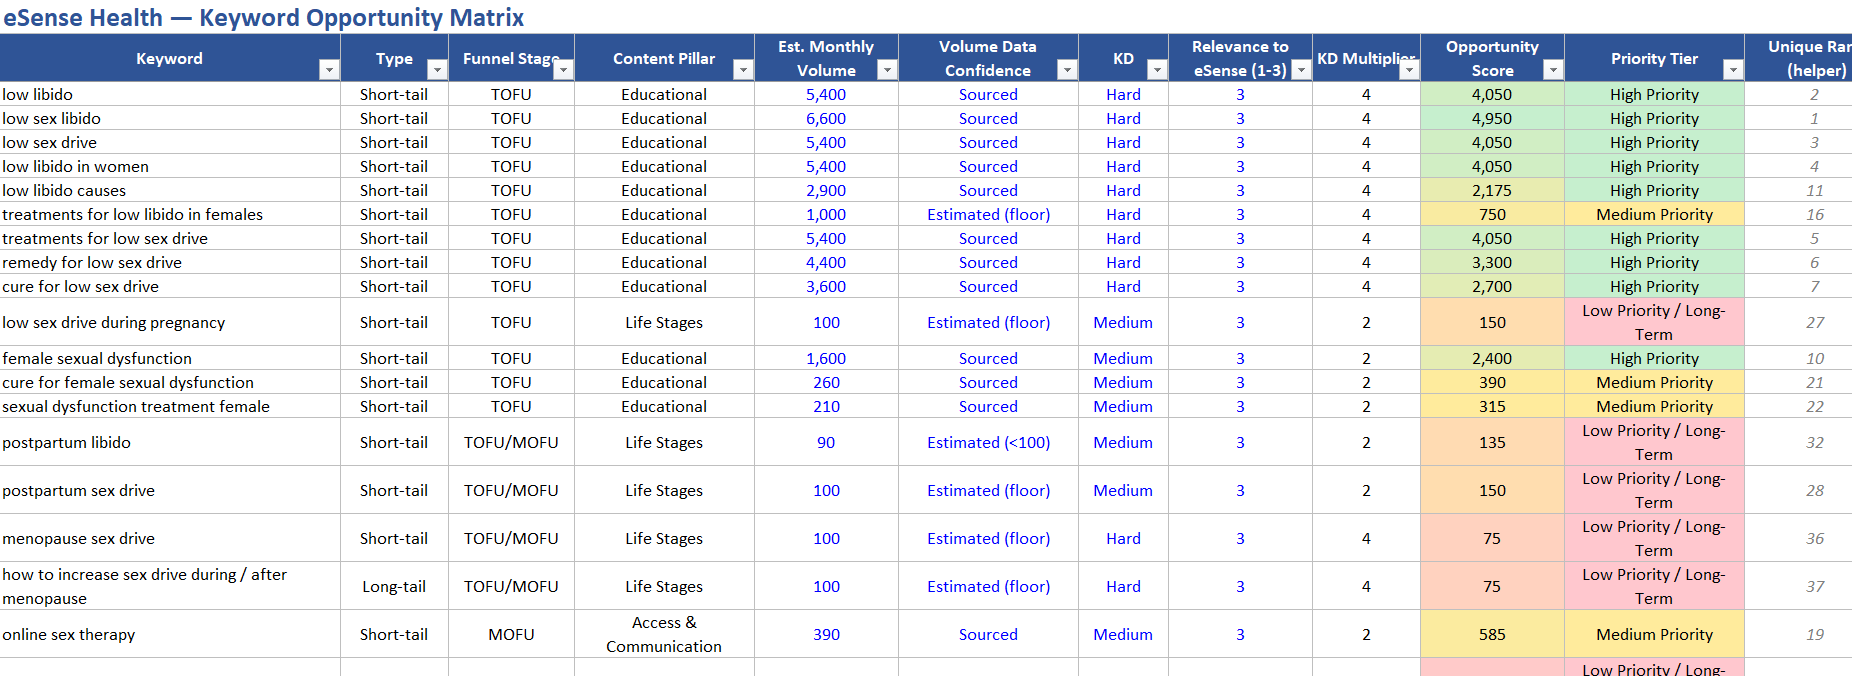Select 'female sexual dysfunction' keyword cell
The width and height of the screenshot is (1852, 676).
pyautogui.click(x=170, y=358)
